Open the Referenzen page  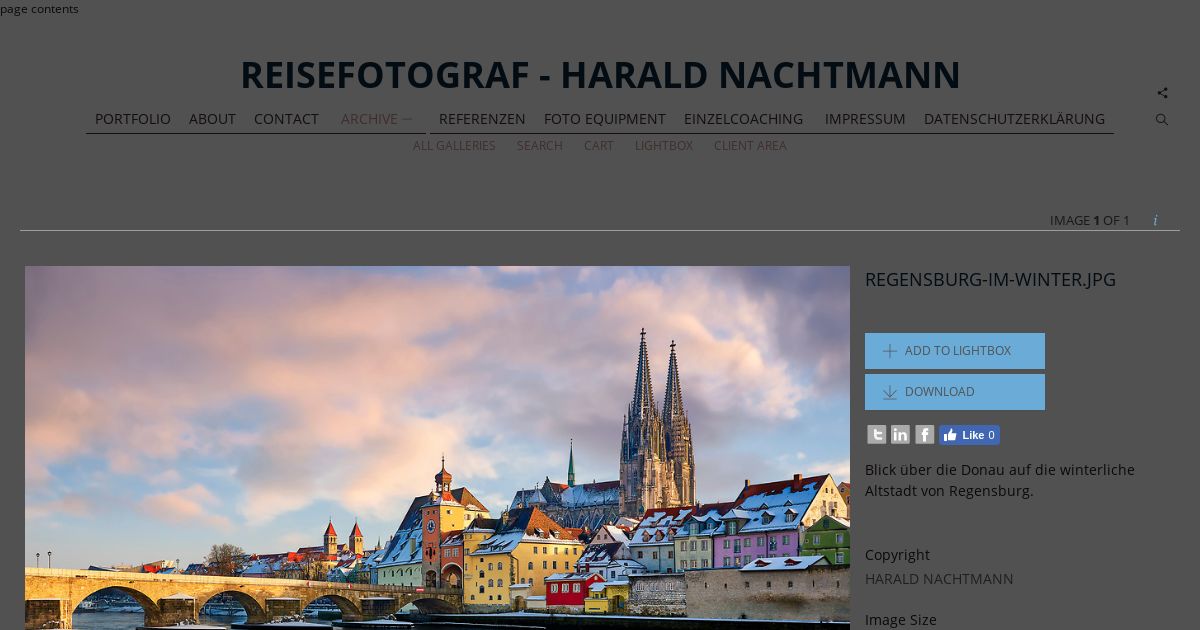pos(482,119)
